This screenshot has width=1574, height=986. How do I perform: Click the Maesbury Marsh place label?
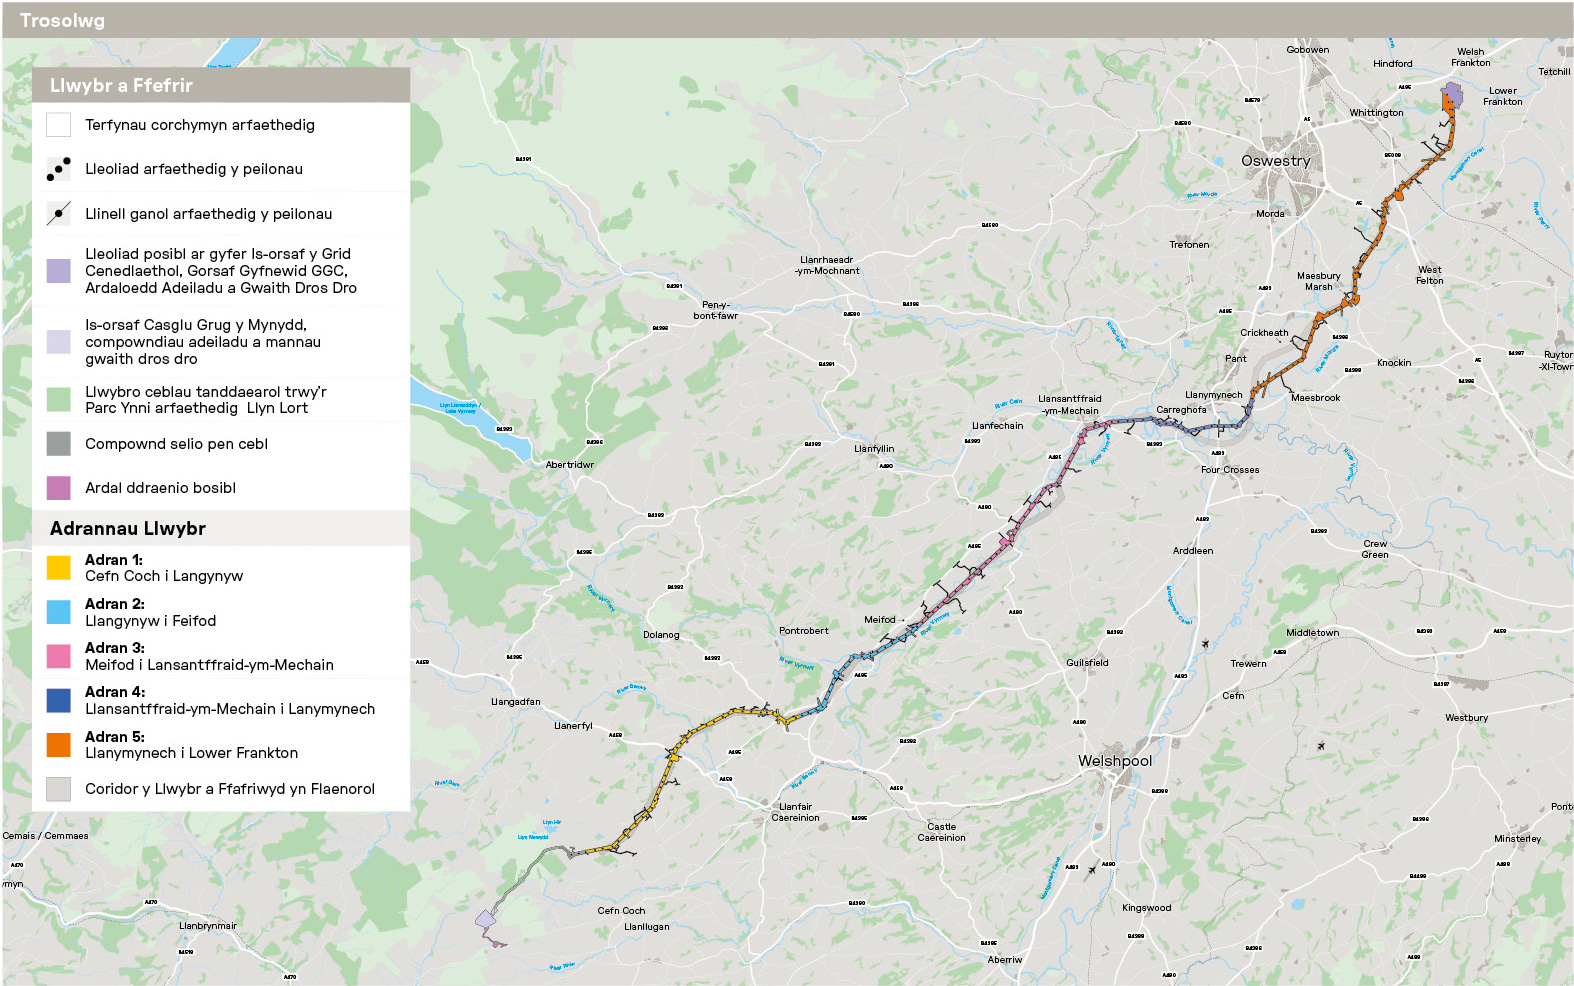pos(1319,281)
